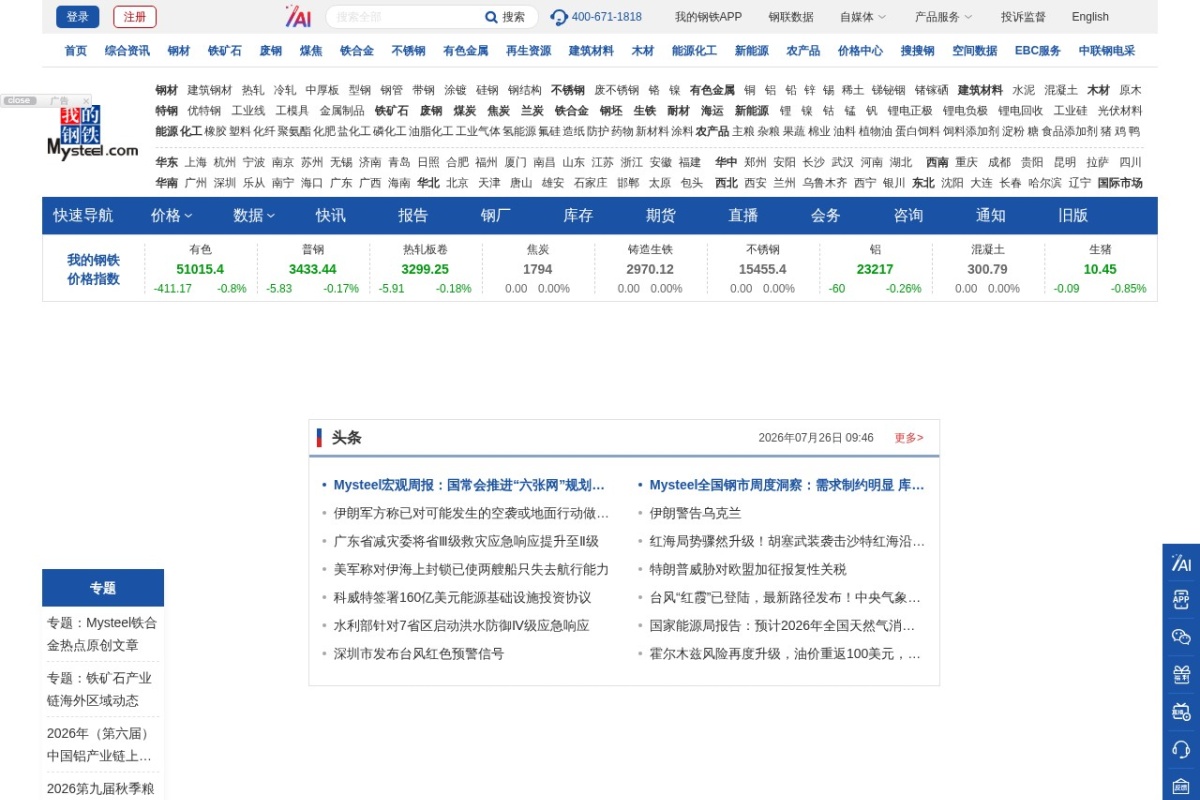
Task: Open the Mysteel.com site logo
Action: 92,132
